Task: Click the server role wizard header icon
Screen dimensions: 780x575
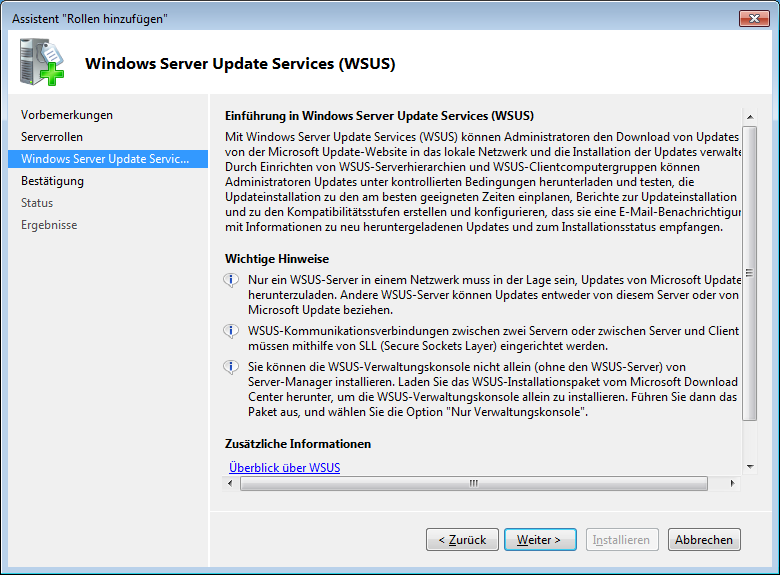Action: (42, 62)
